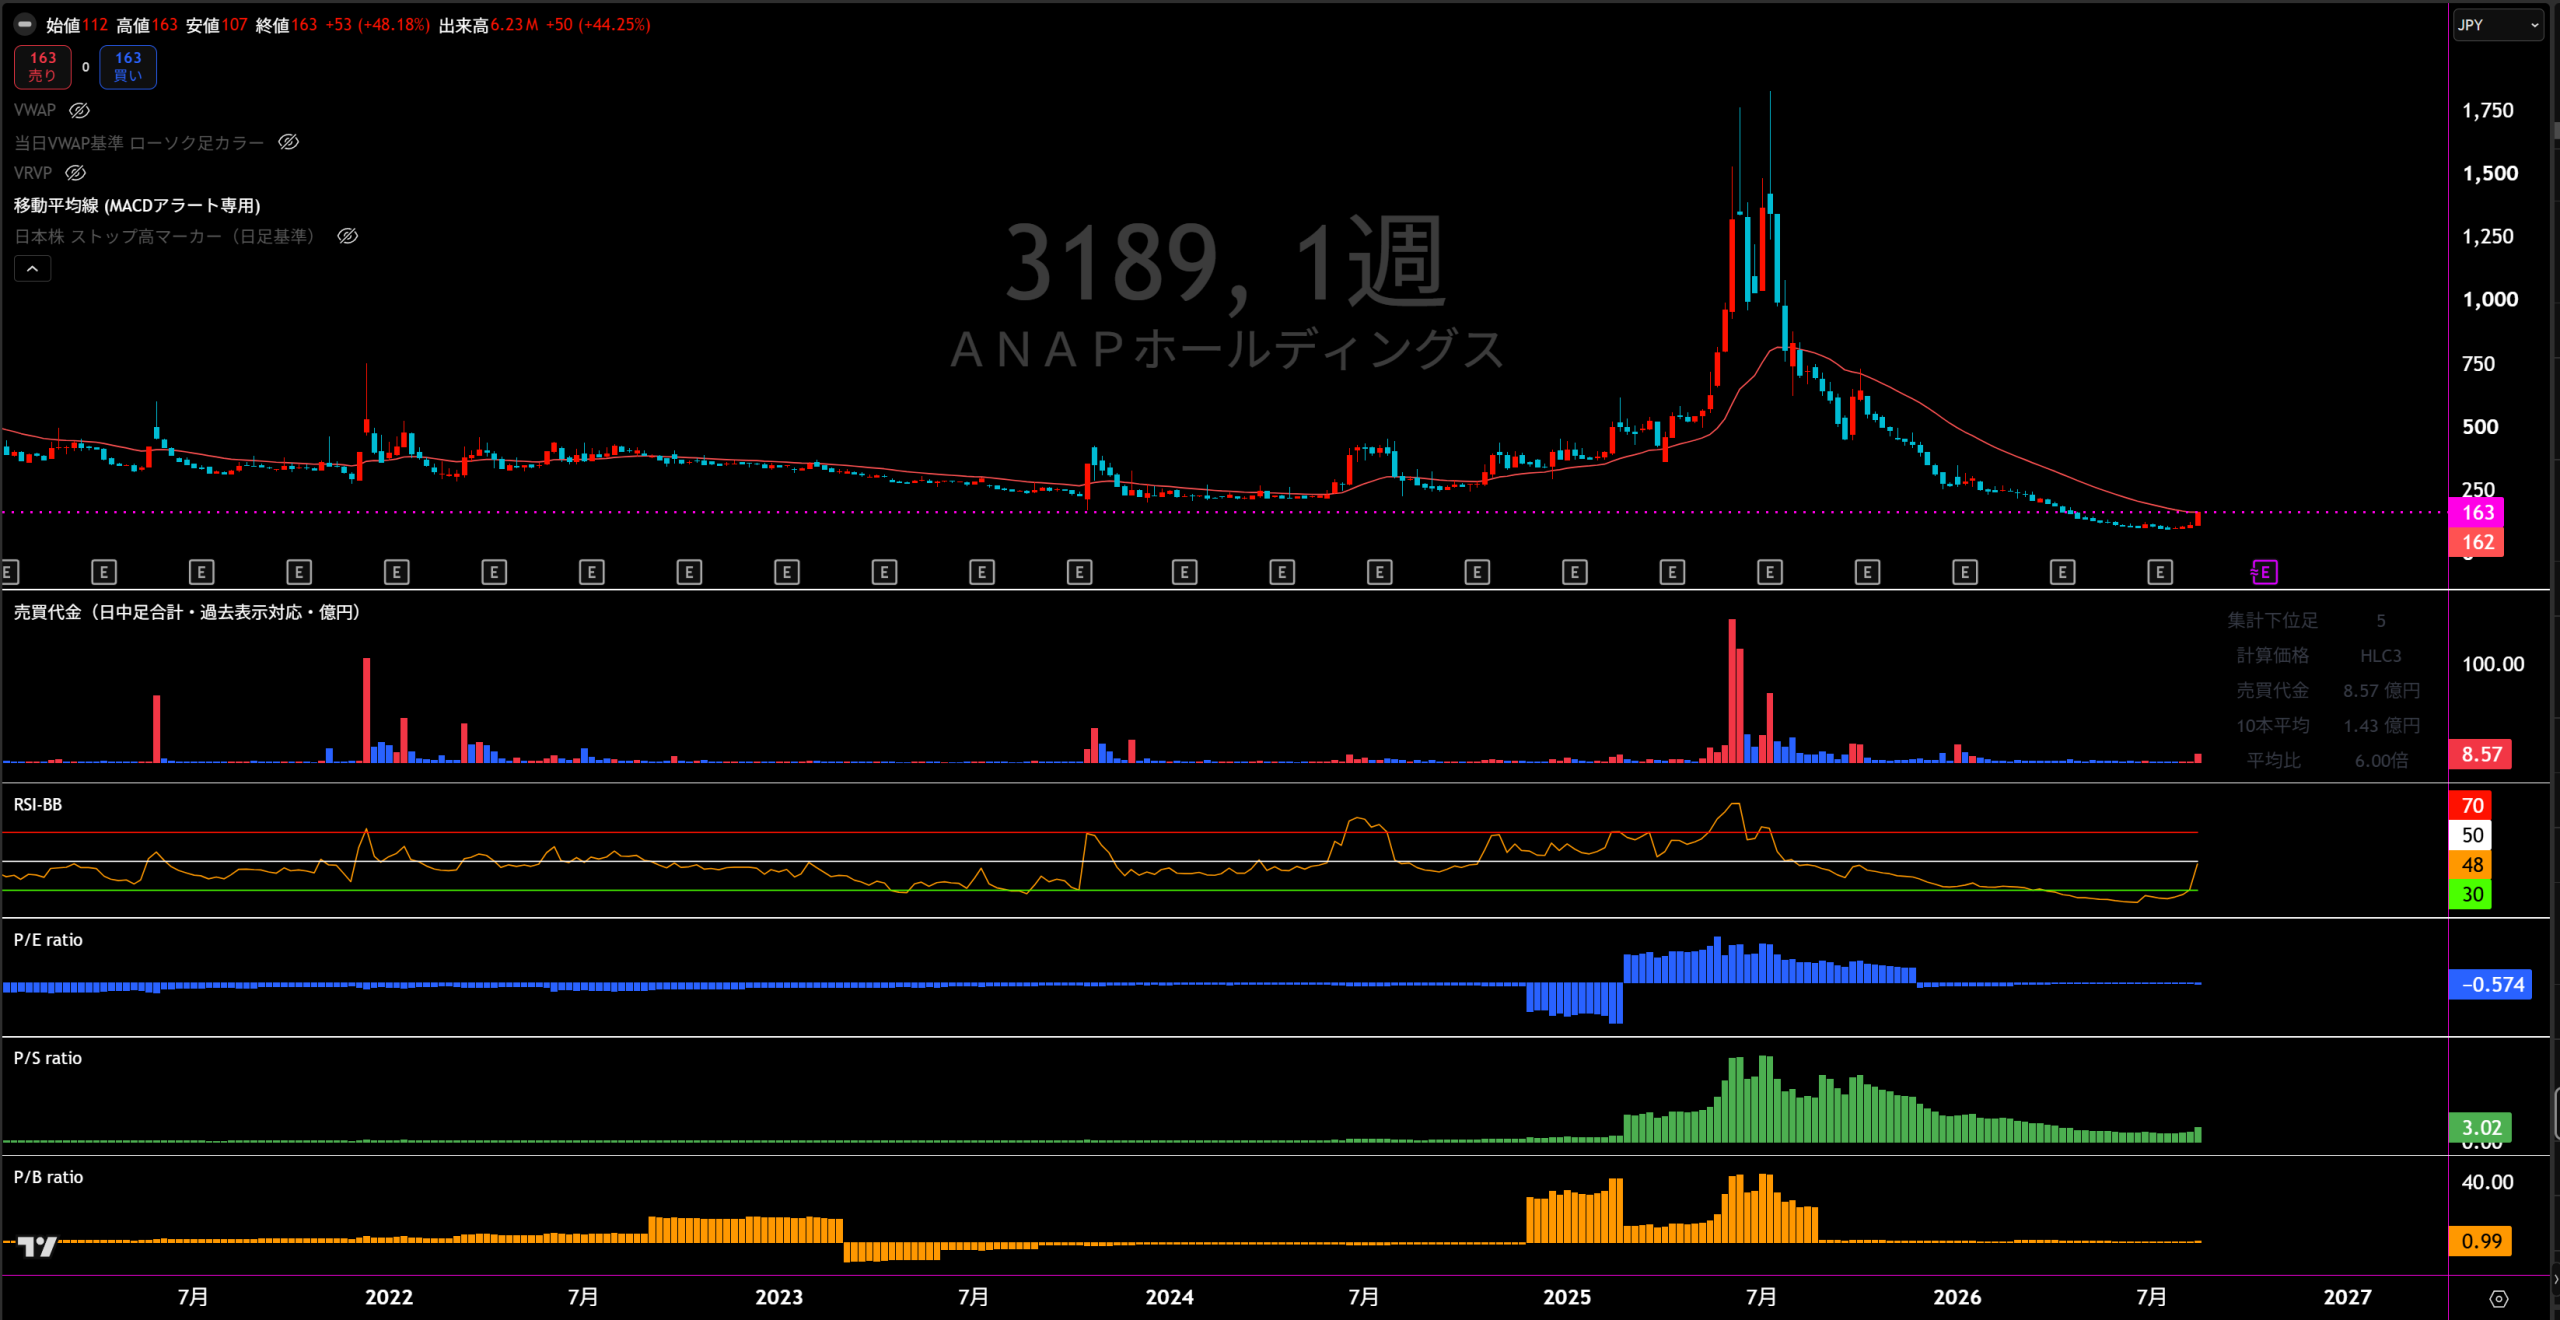Click the 終値 closing price value in header
Screen dimensions: 2560x1320
pos(304,25)
